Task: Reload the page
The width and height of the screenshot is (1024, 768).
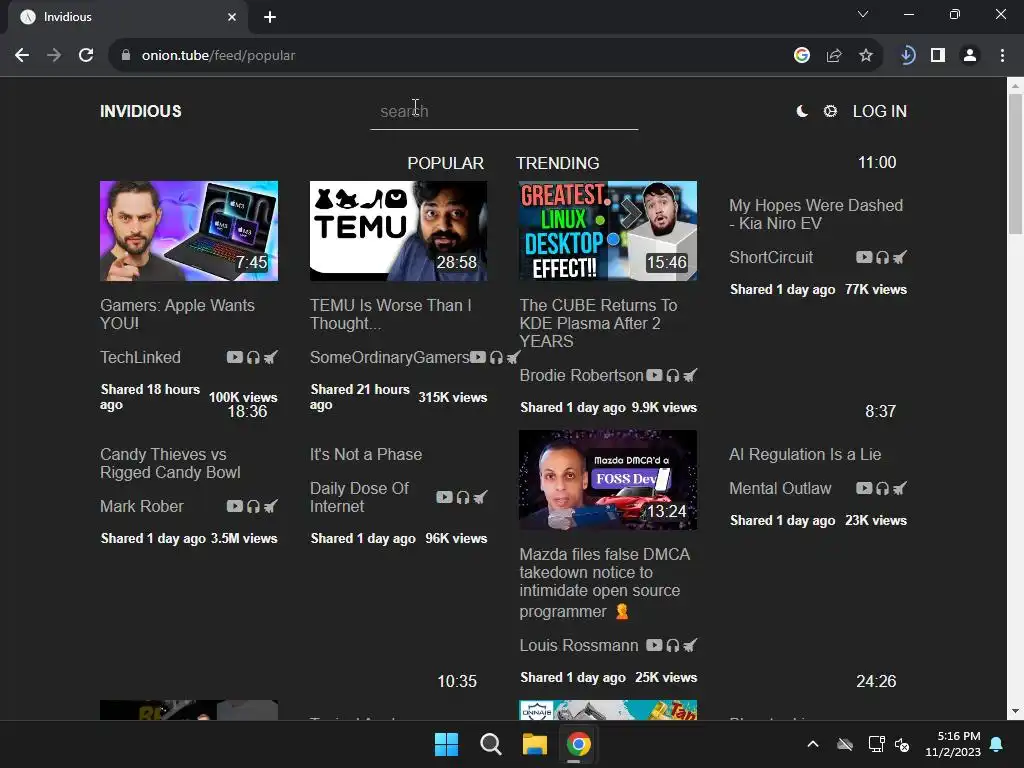Action: [86, 56]
